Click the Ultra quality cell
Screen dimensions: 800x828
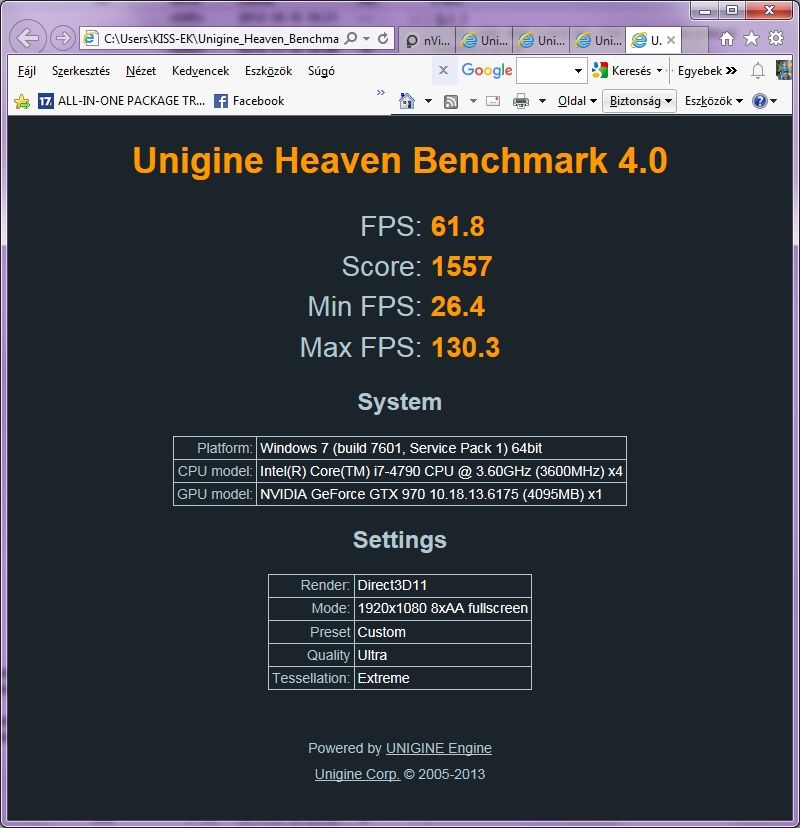click(443, 655)
